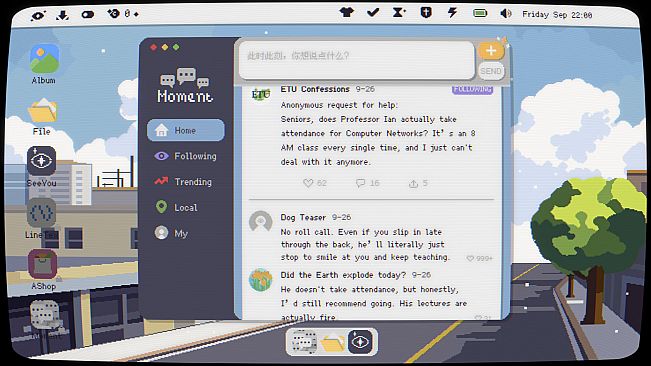Click the Anonymous request post text
This screenshot has width=651, height=366.
(x=378, y=133)
